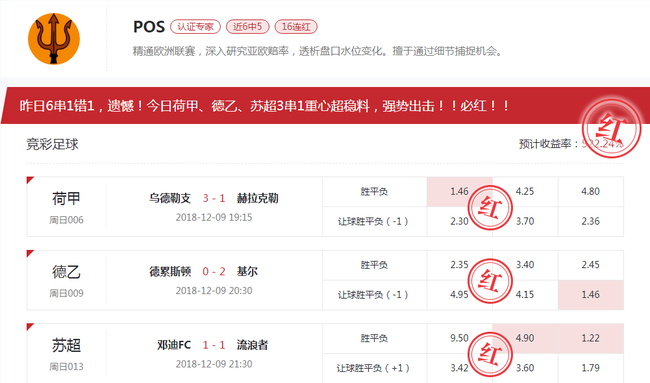
Task: Click the 周日009 match number
Action: [66, 293]
